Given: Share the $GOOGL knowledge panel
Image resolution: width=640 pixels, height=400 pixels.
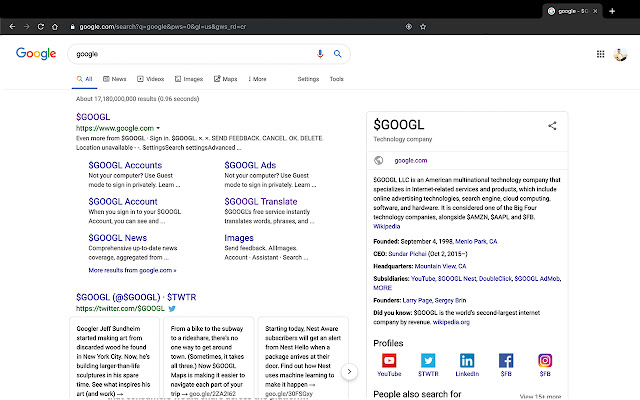Looking at the screenshot, I should coord(552,126).
